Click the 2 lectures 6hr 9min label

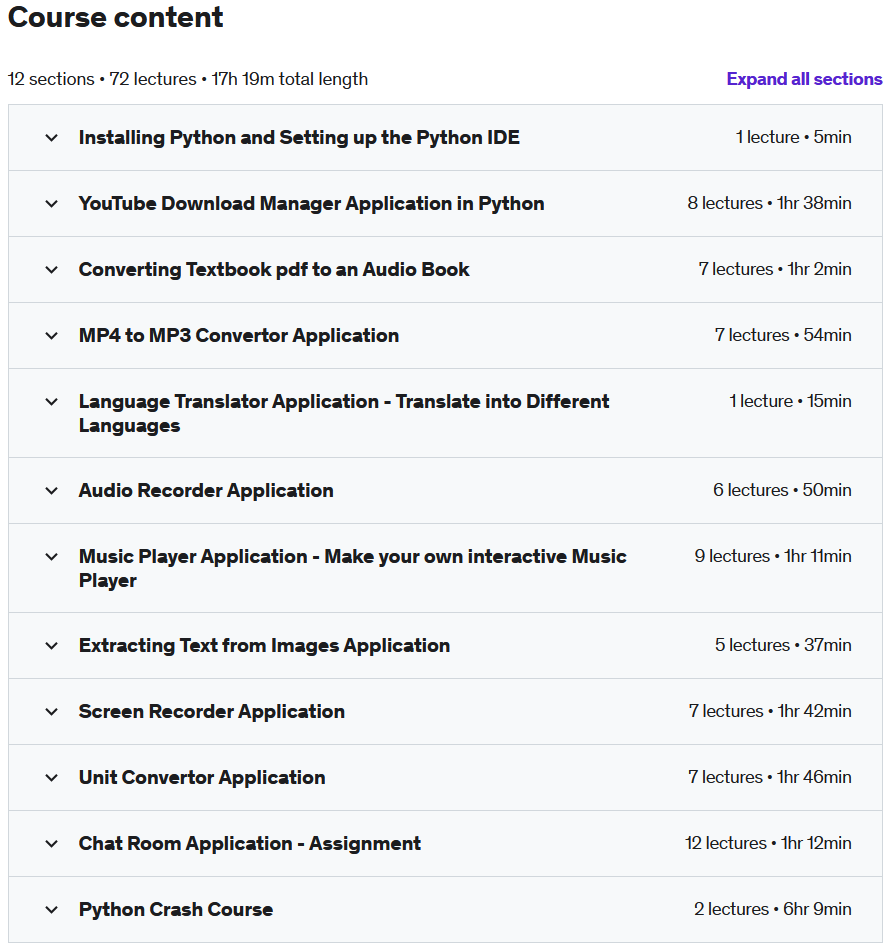772,910
